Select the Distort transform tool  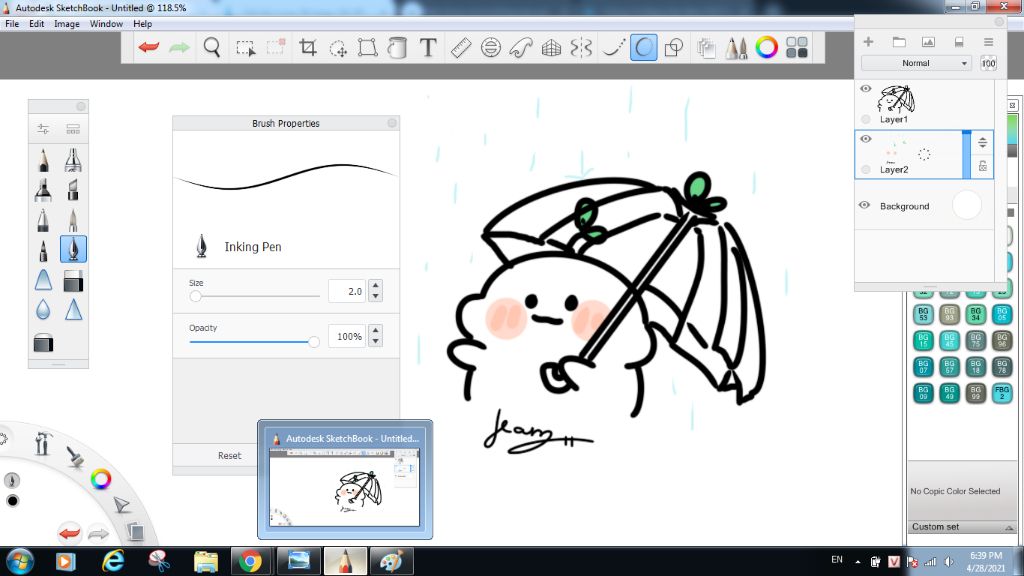pos(368,47)
